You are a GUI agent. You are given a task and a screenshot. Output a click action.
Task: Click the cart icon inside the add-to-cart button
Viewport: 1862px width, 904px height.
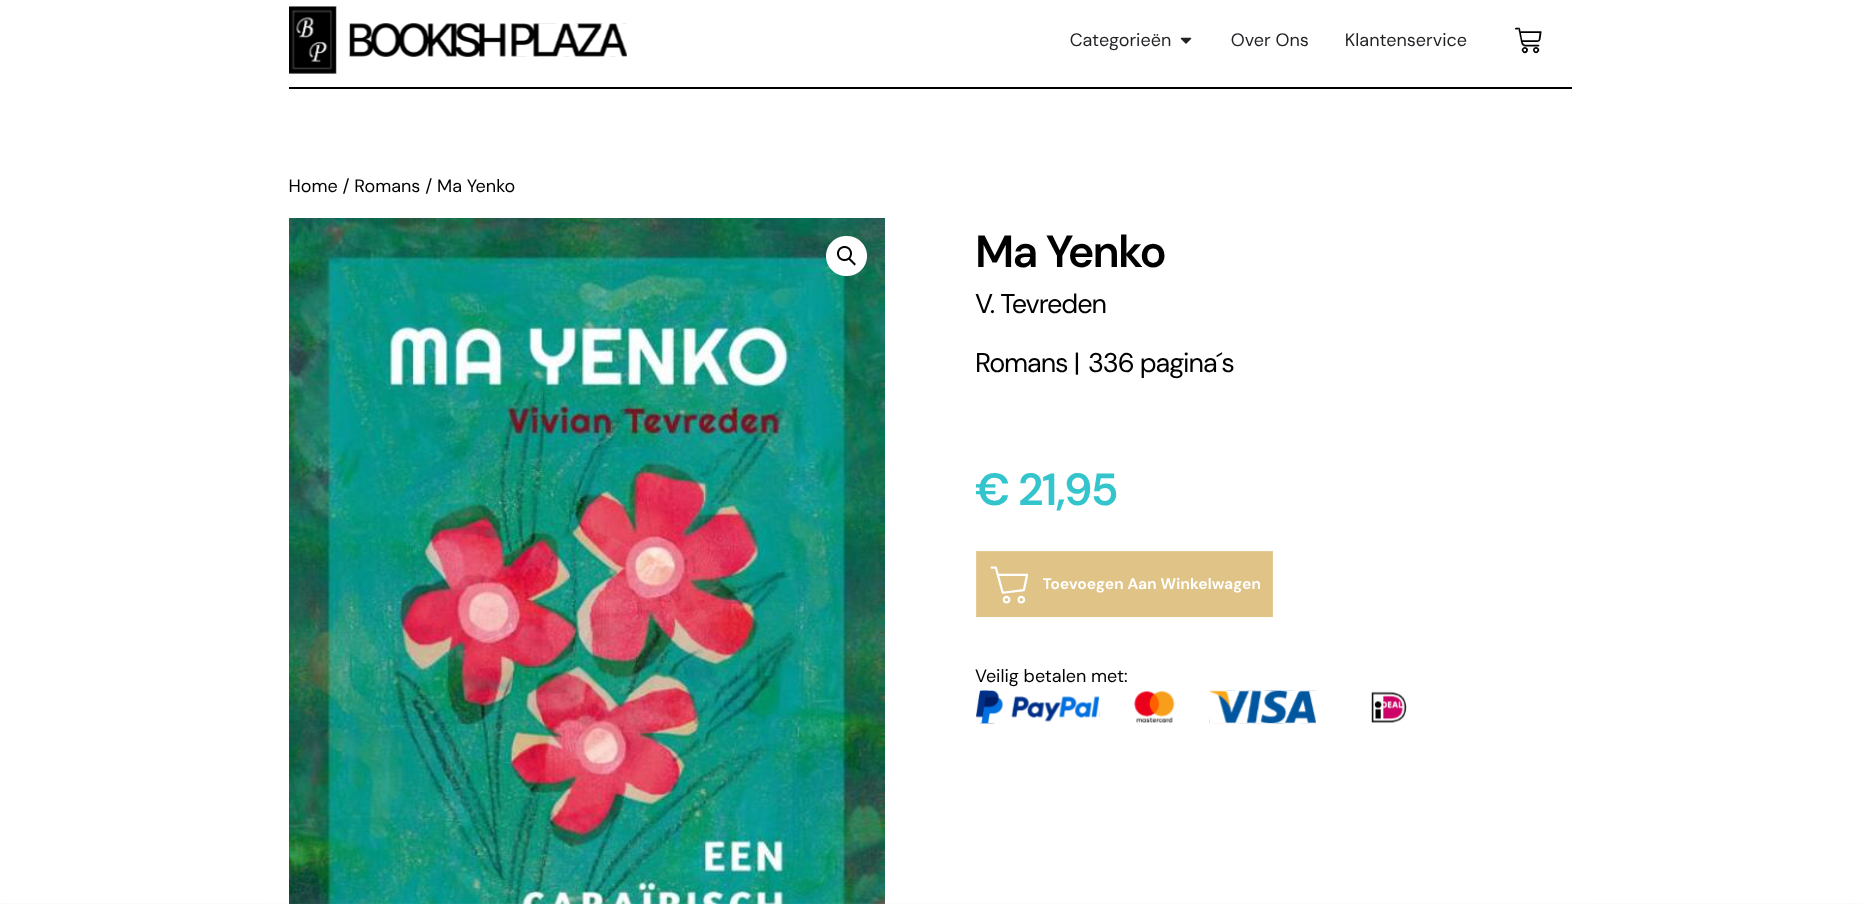(1010, 584)
